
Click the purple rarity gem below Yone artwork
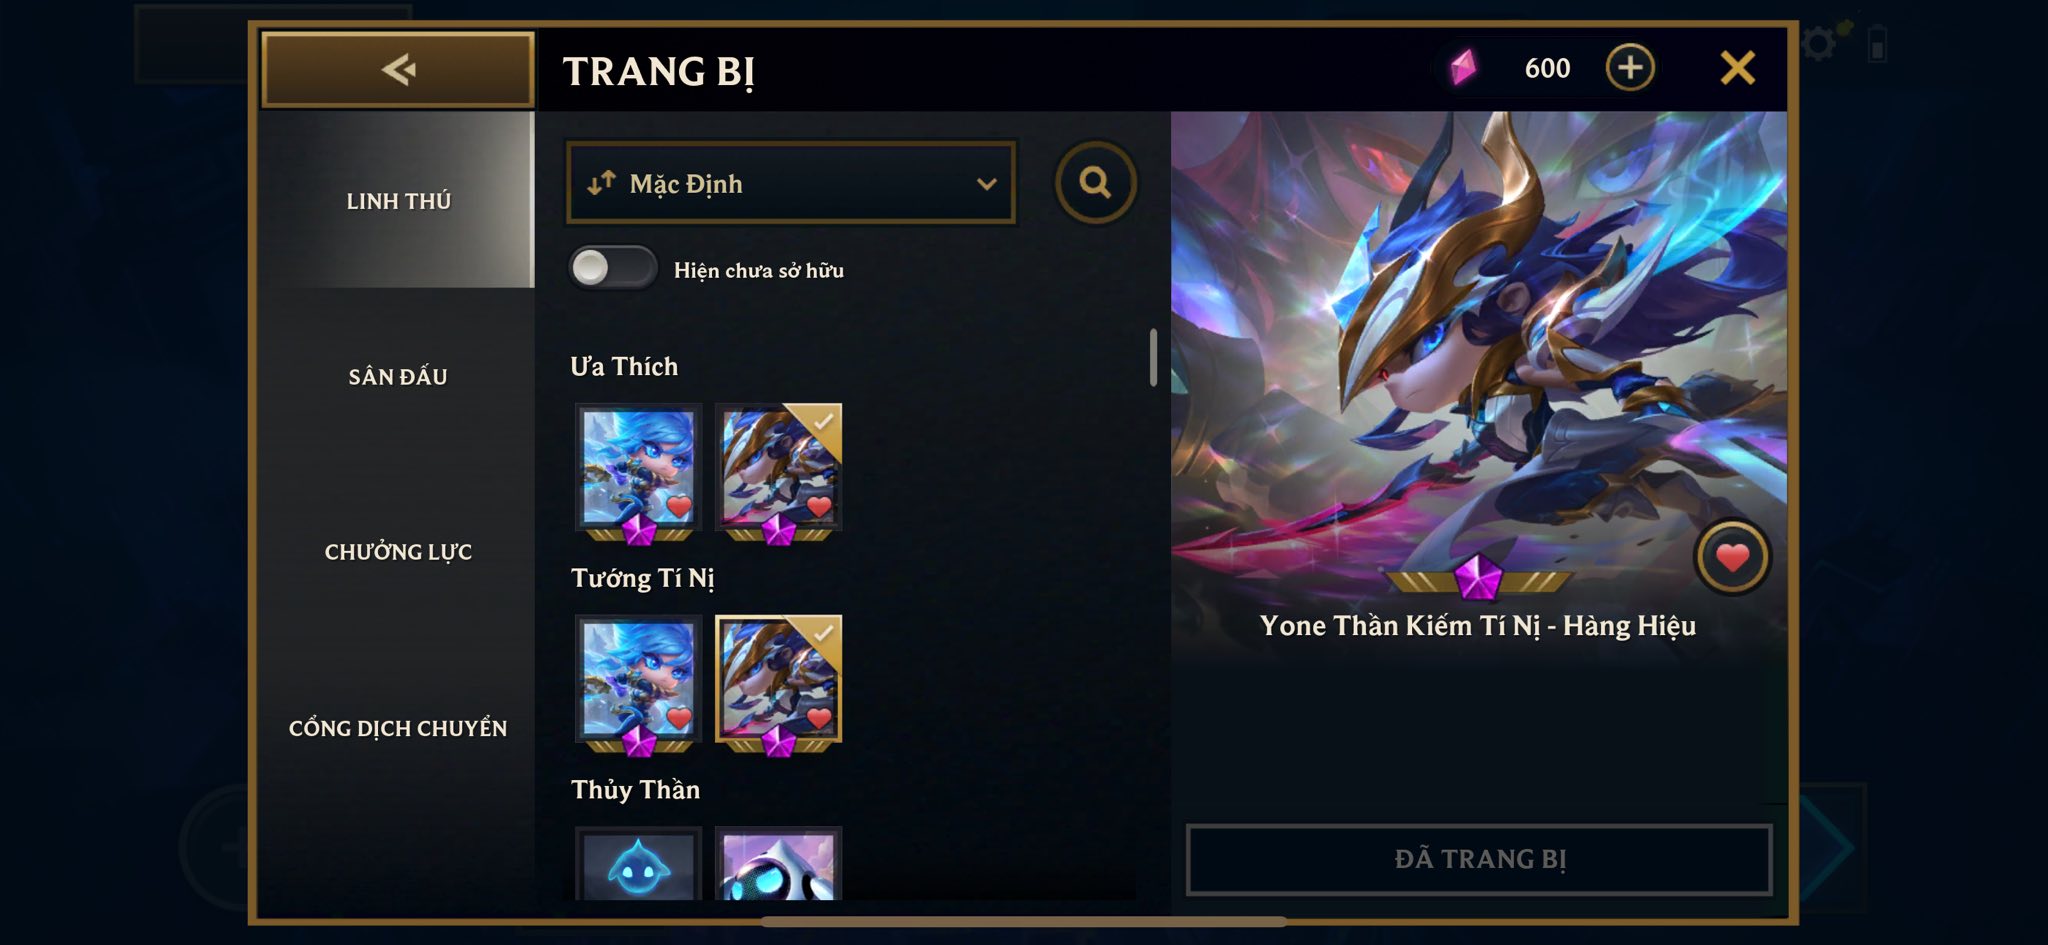coord(1478,577)
